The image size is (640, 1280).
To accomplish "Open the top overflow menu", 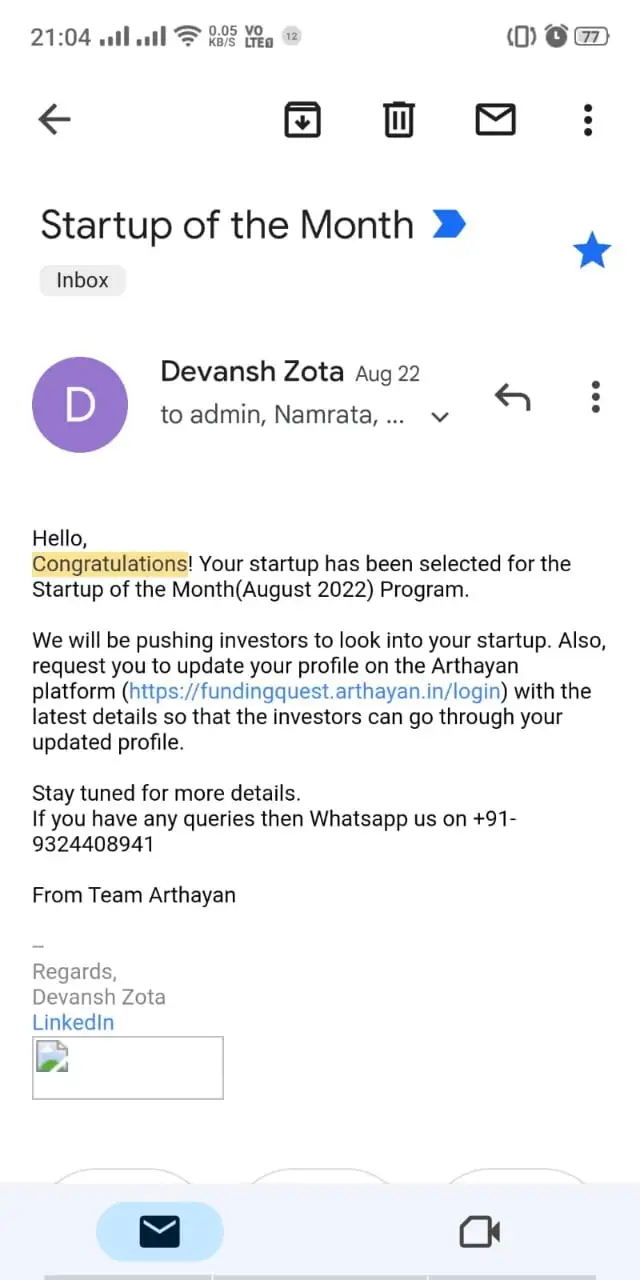I will pyautogui.click(x=588, y=120).
